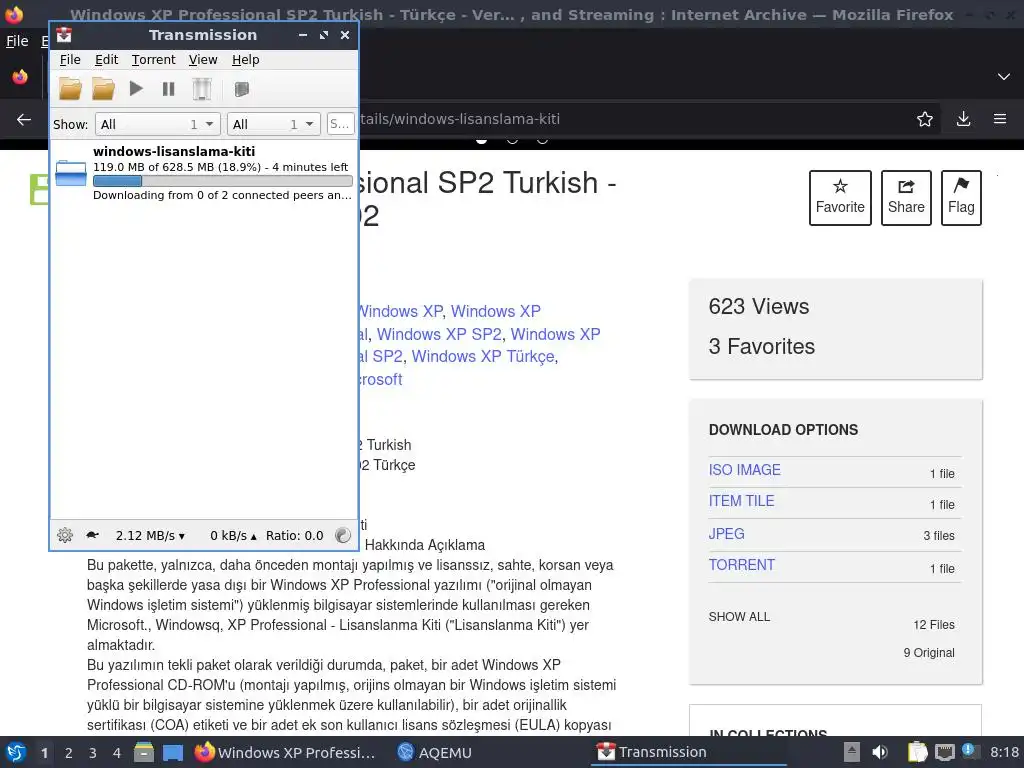Open a torrent file in Transmission
1024x768 pixels.
[x=71, y=89]
